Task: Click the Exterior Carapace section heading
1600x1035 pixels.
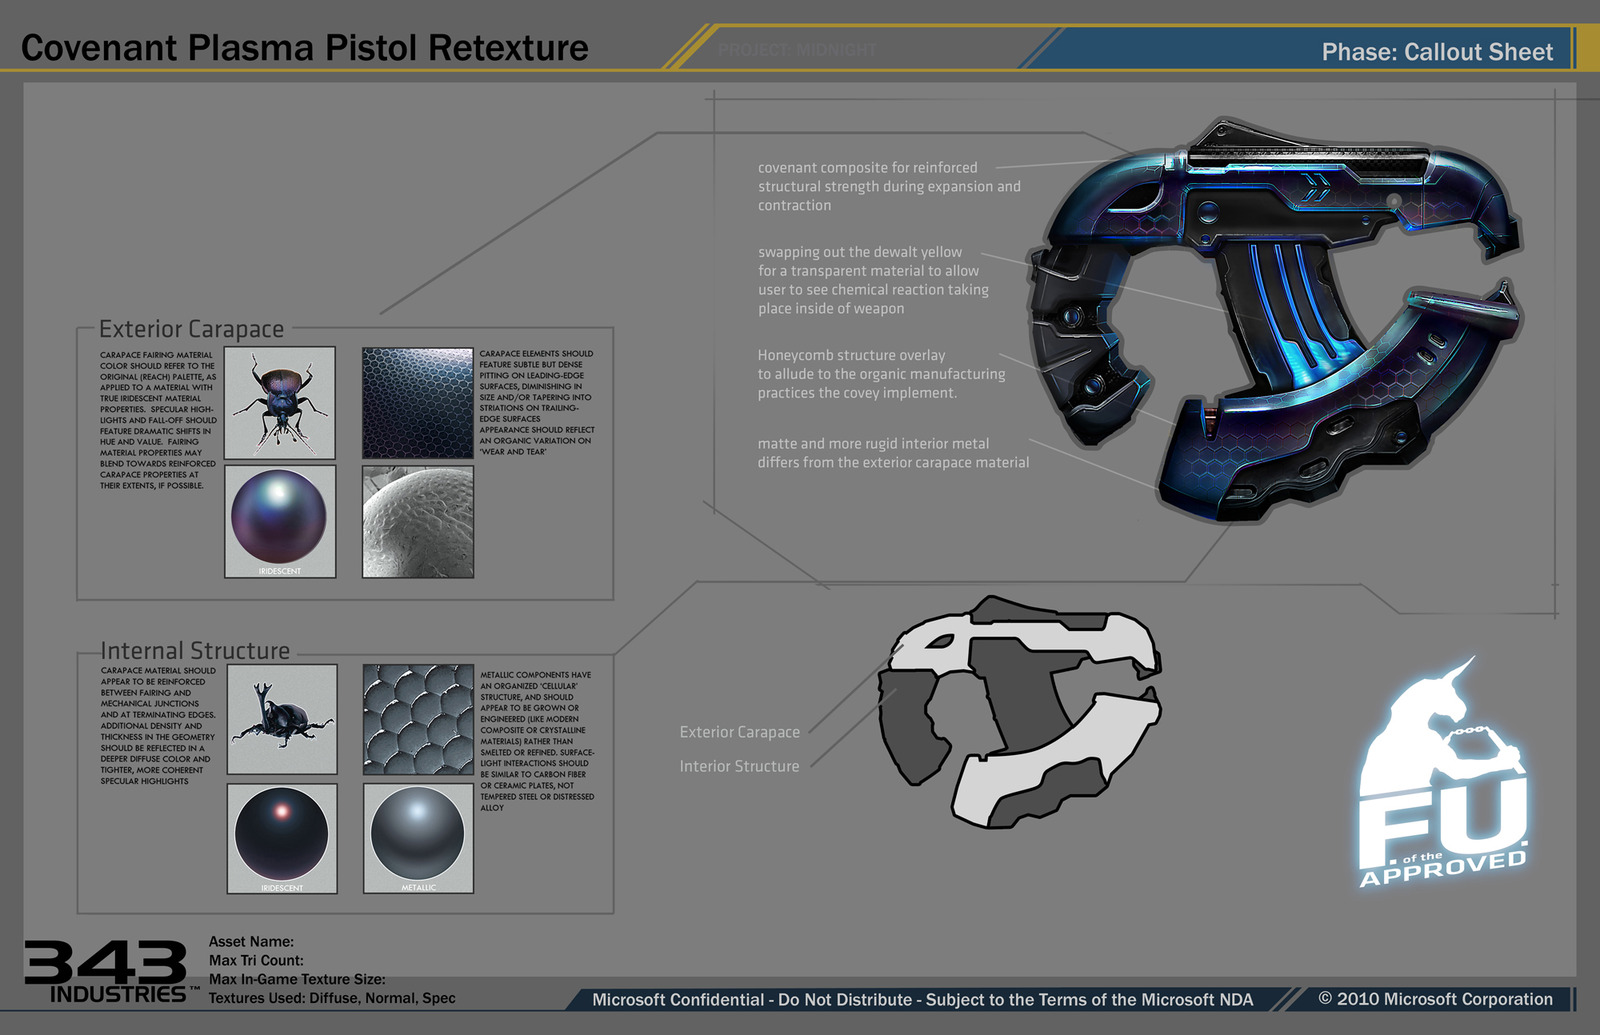Action: click(192, 329)
